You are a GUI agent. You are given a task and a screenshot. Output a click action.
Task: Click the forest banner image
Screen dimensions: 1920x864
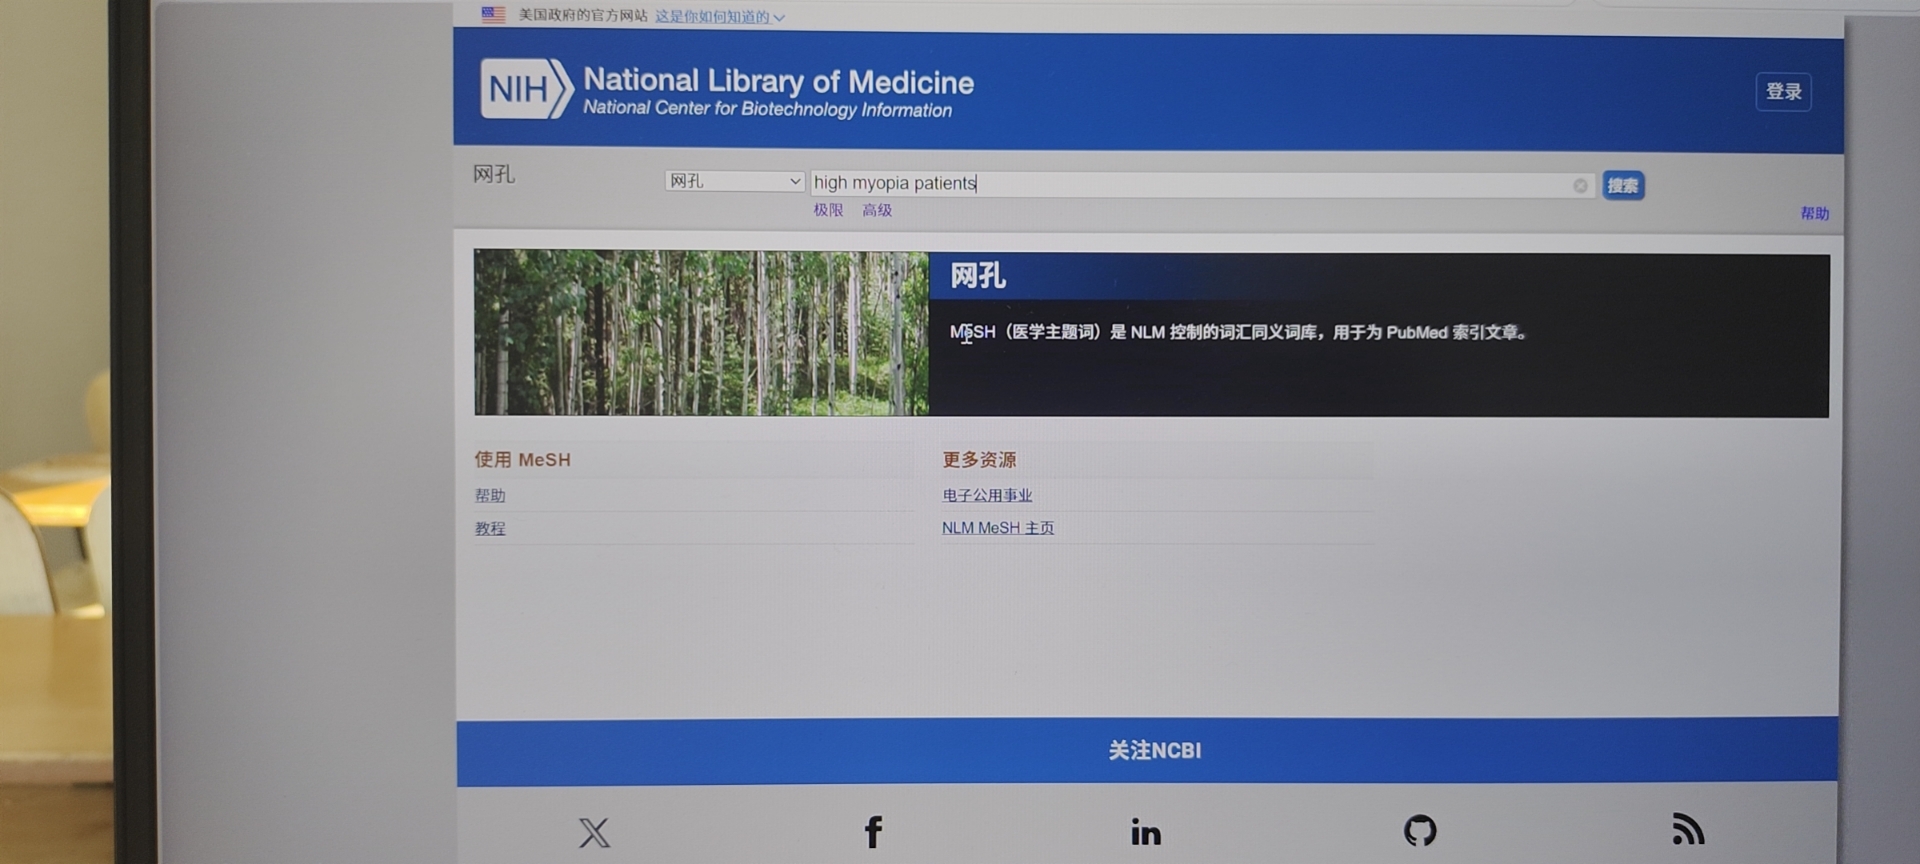[701, 332]
